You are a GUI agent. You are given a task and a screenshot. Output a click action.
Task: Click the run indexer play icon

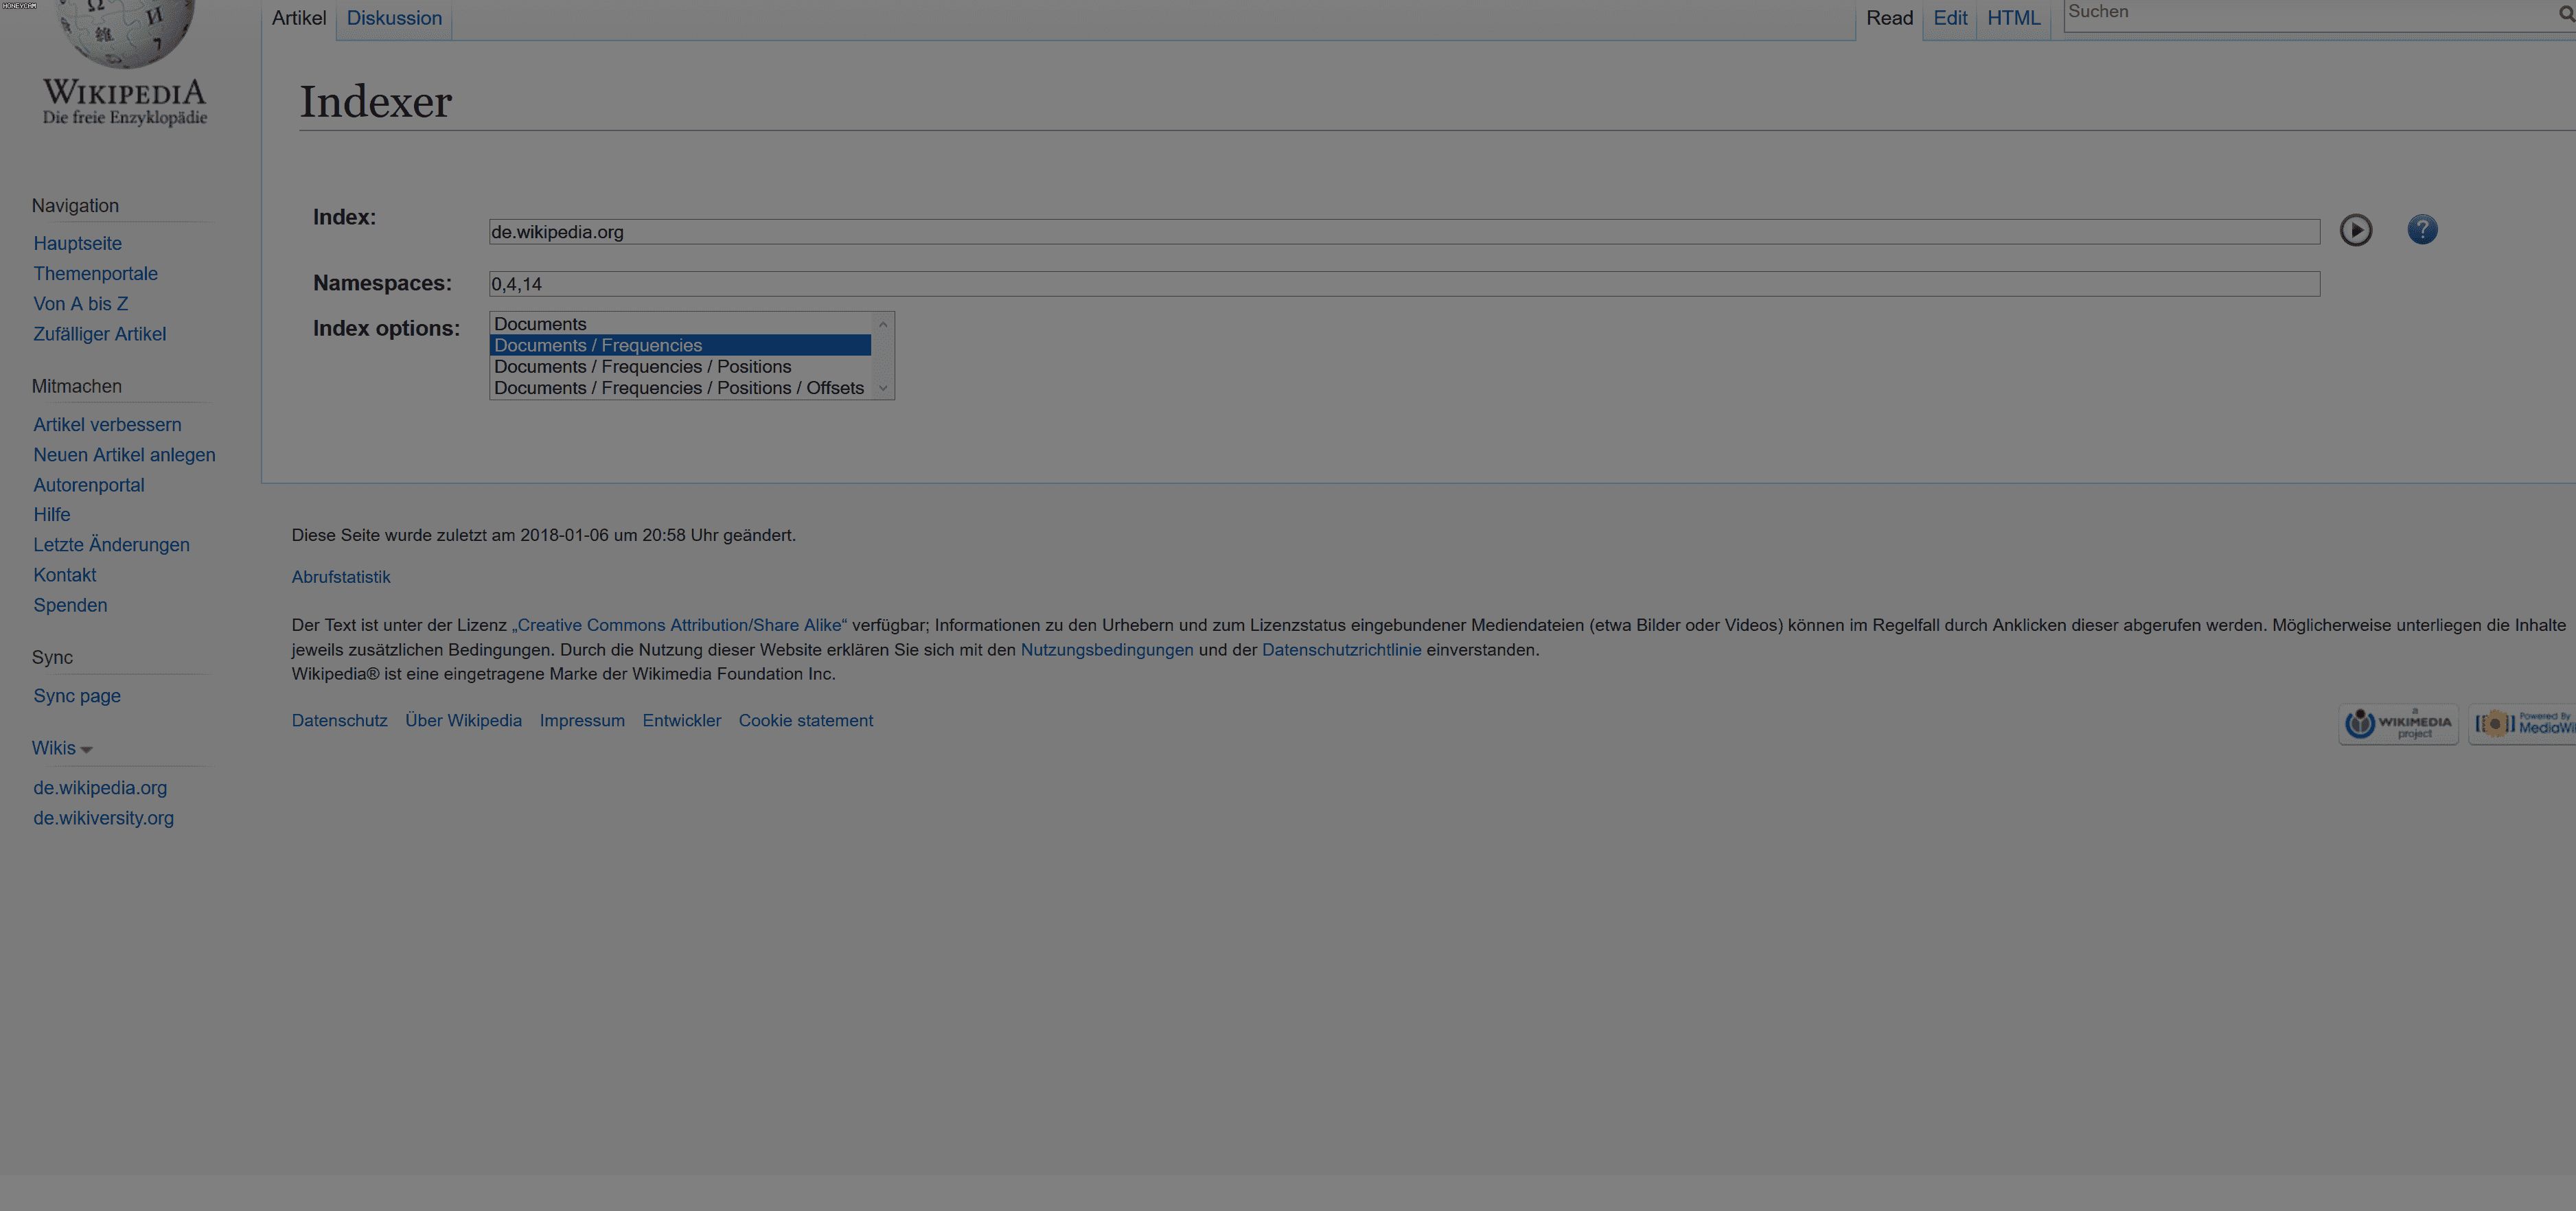tap(2355, 230)
